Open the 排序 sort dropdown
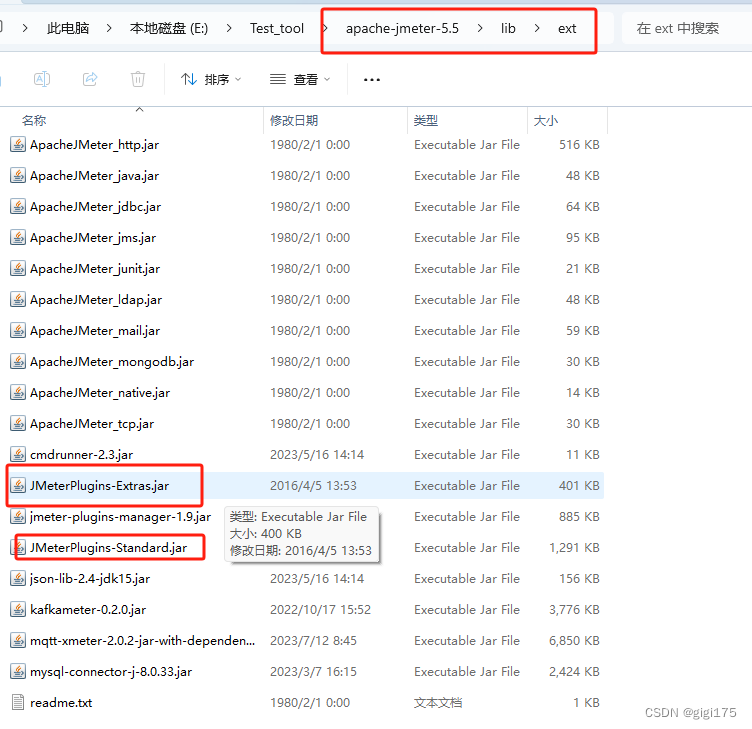This screenshot has width=752, height=729. pyautogui.click(x=211, y=79)
